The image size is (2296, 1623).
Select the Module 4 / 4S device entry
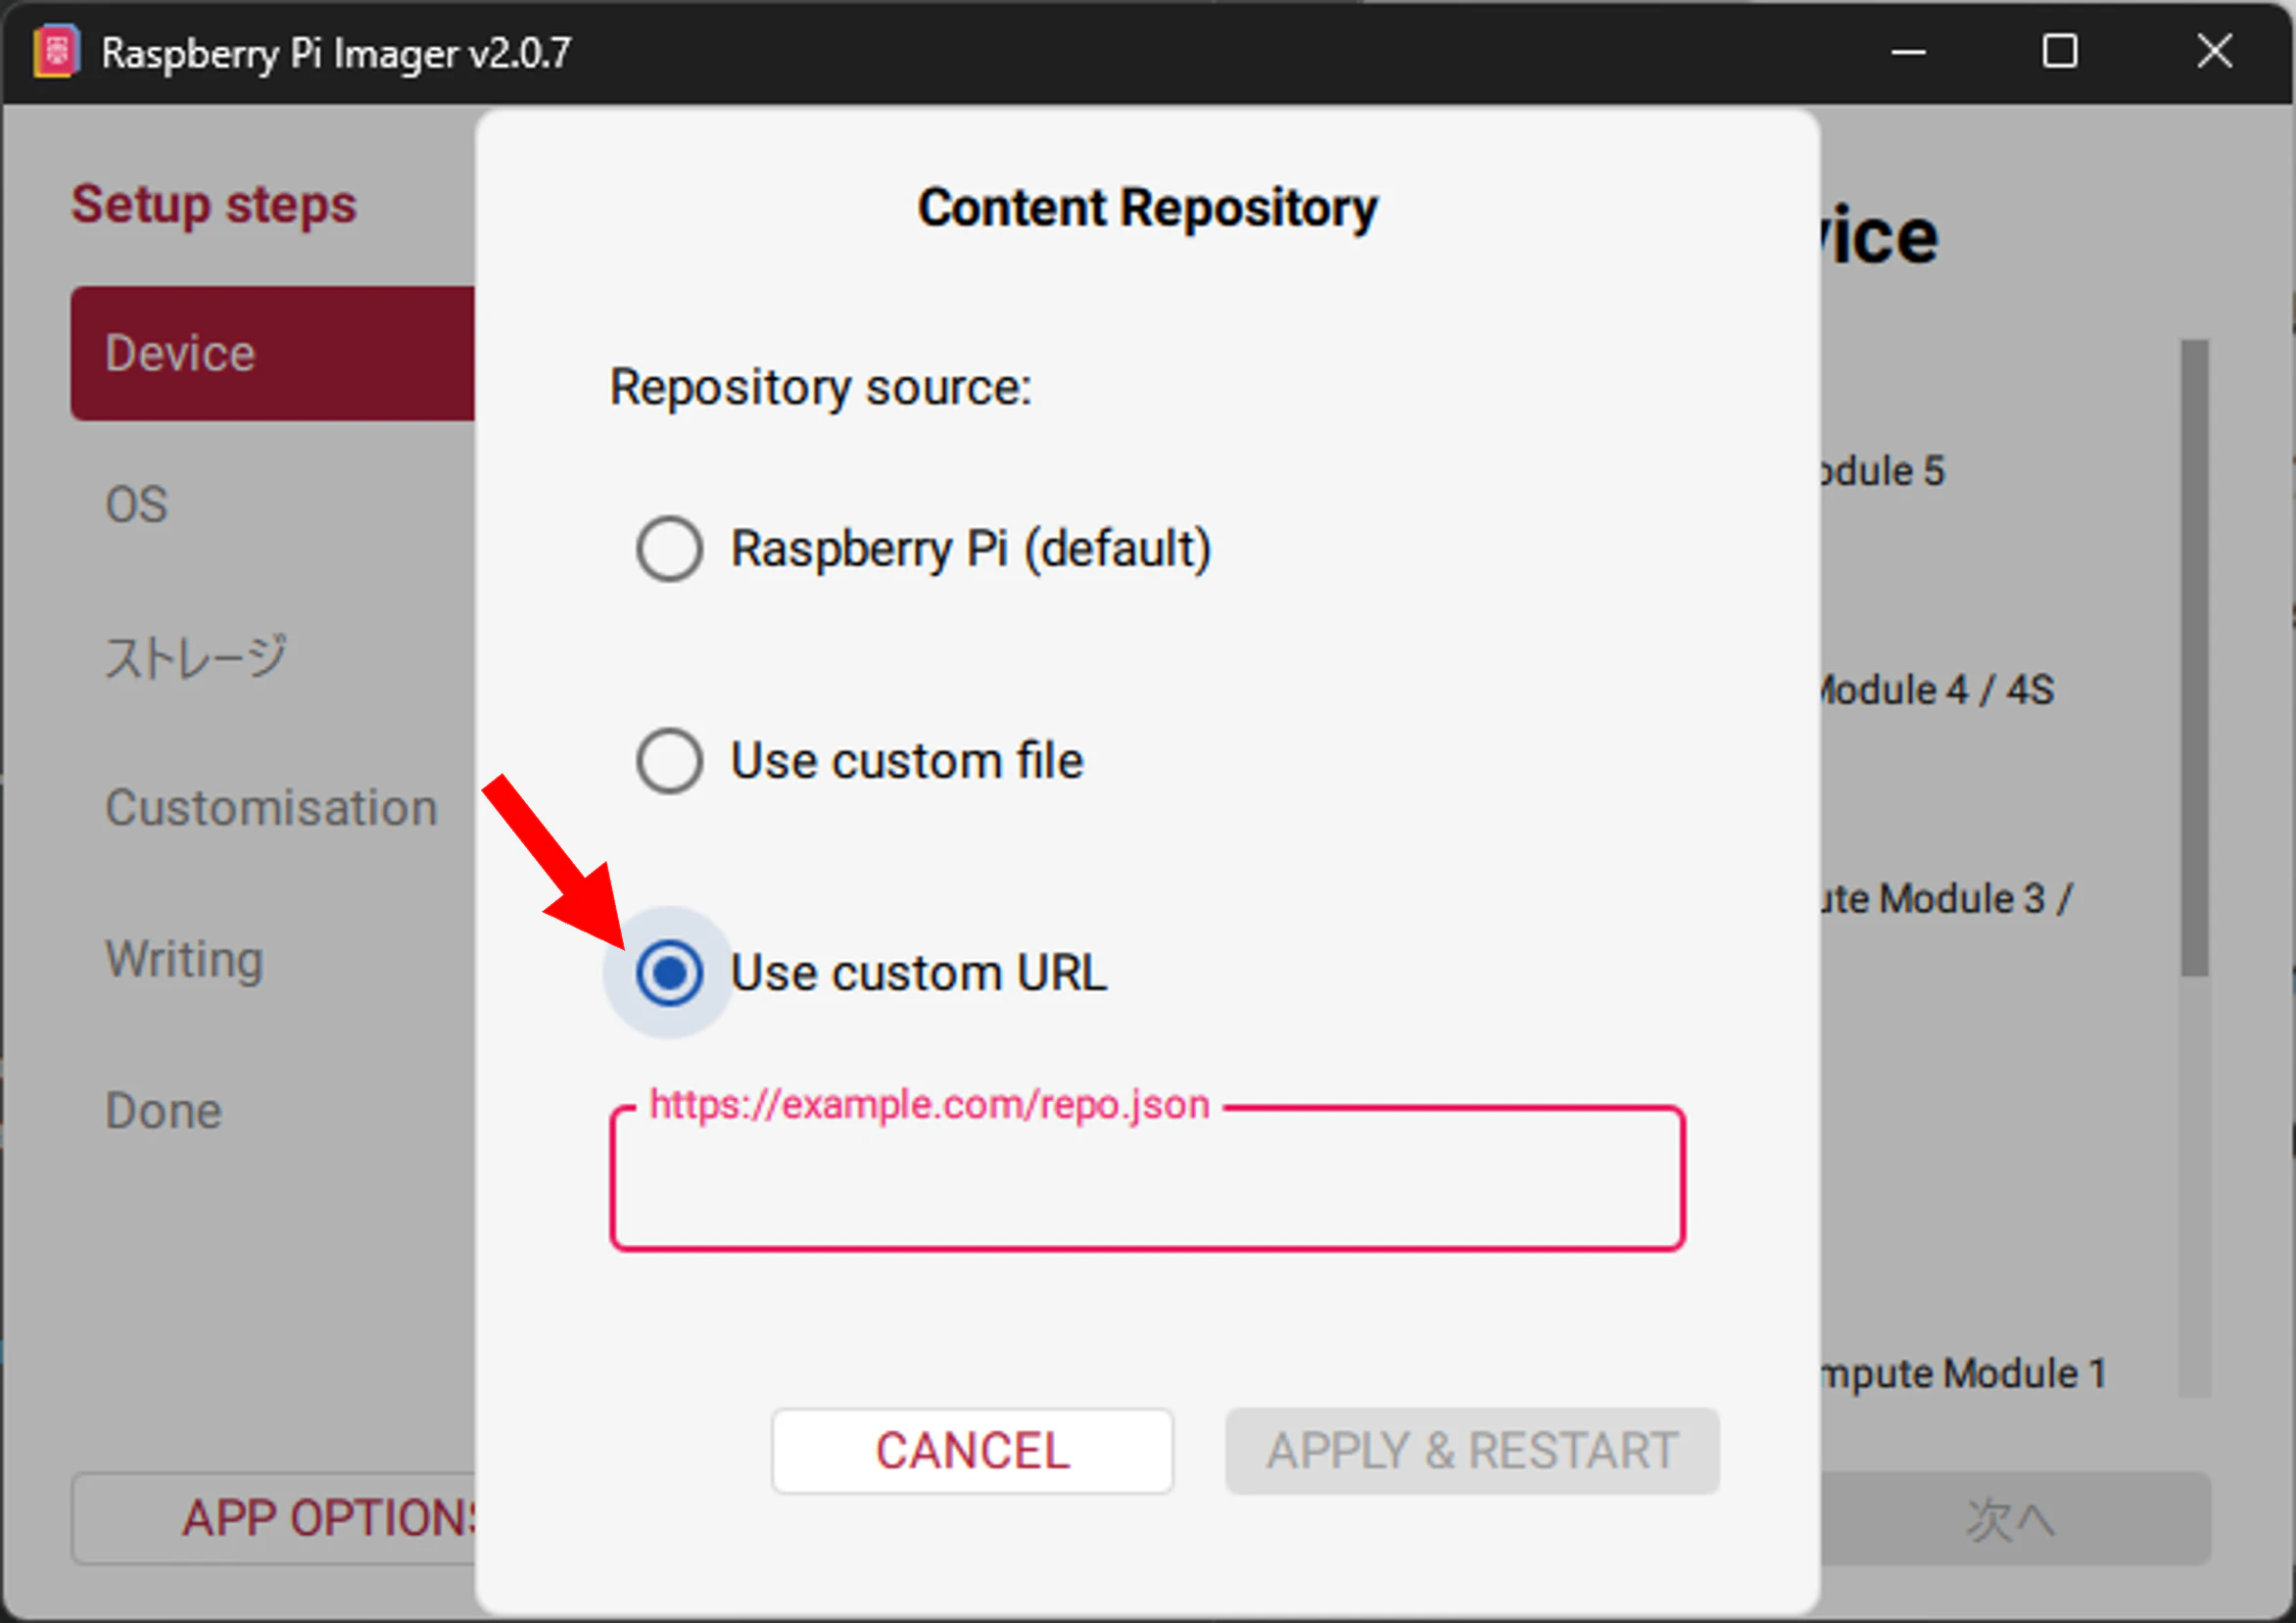pos(1936,690)
